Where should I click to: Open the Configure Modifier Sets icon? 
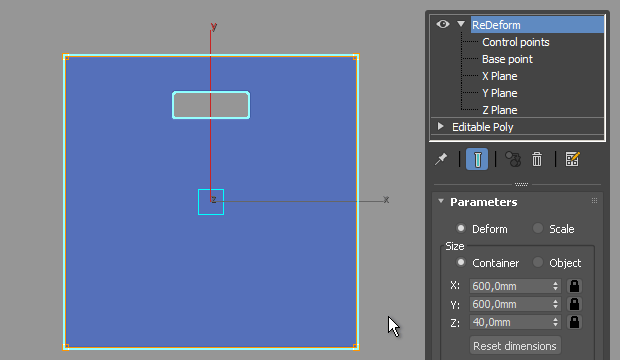(572, 159)
